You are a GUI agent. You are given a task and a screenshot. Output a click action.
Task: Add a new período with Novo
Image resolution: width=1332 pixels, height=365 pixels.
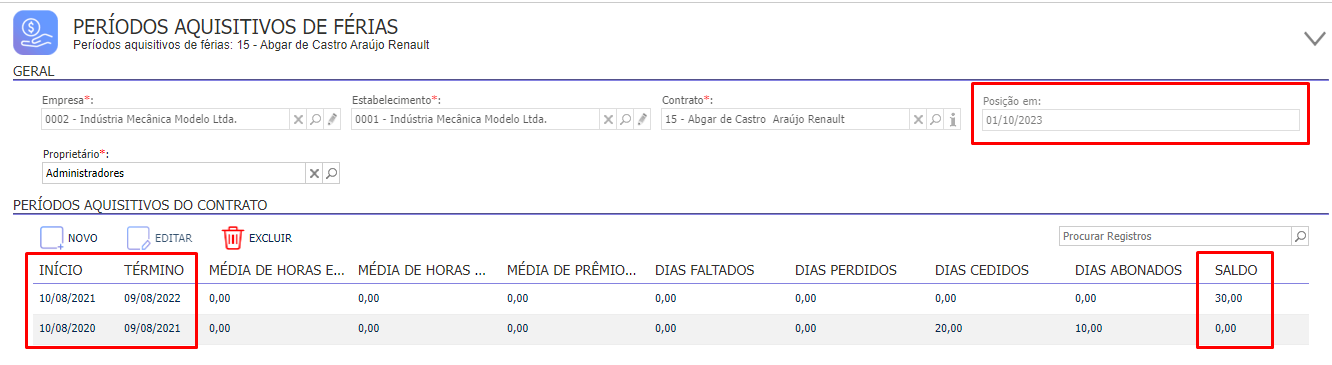68,238
